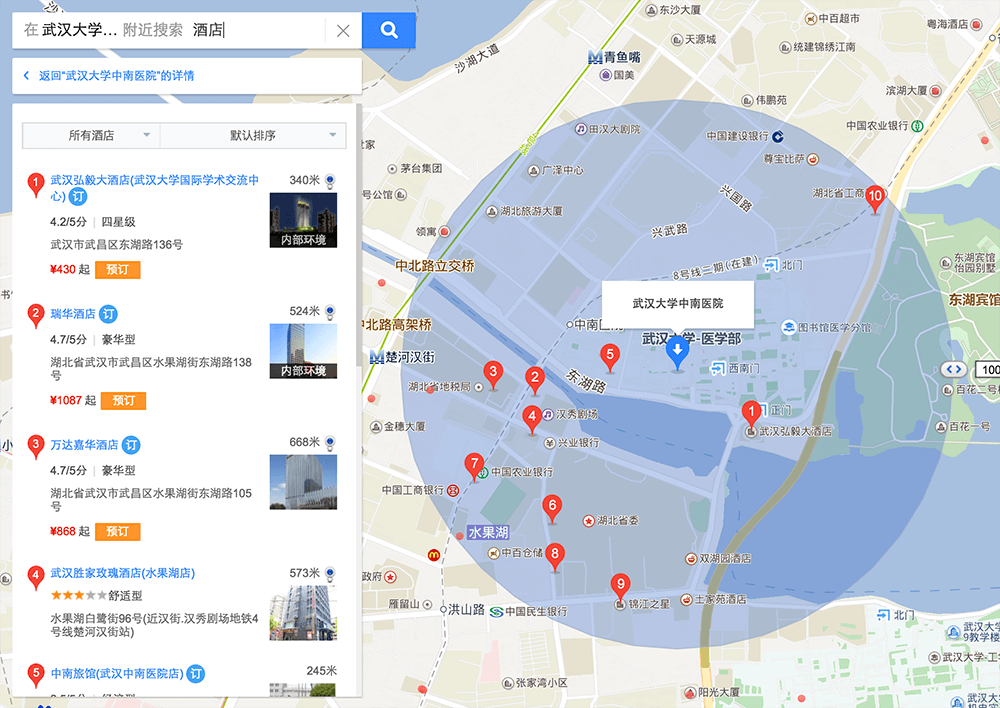The width and height of the screenshot is (1000, 708).
Task: Click the 预订 button for ¥868 hotel
Action: pos(117,531)
